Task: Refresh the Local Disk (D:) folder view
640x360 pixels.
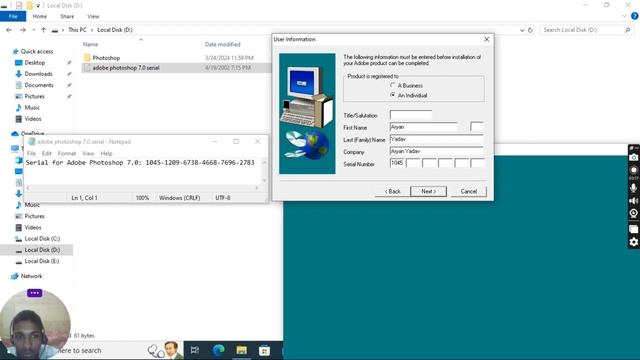Action: point(530,30)
